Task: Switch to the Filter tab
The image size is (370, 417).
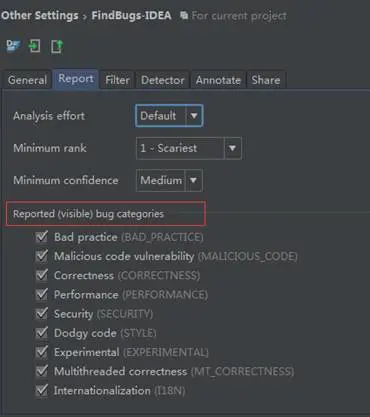Action: point(117,80)
